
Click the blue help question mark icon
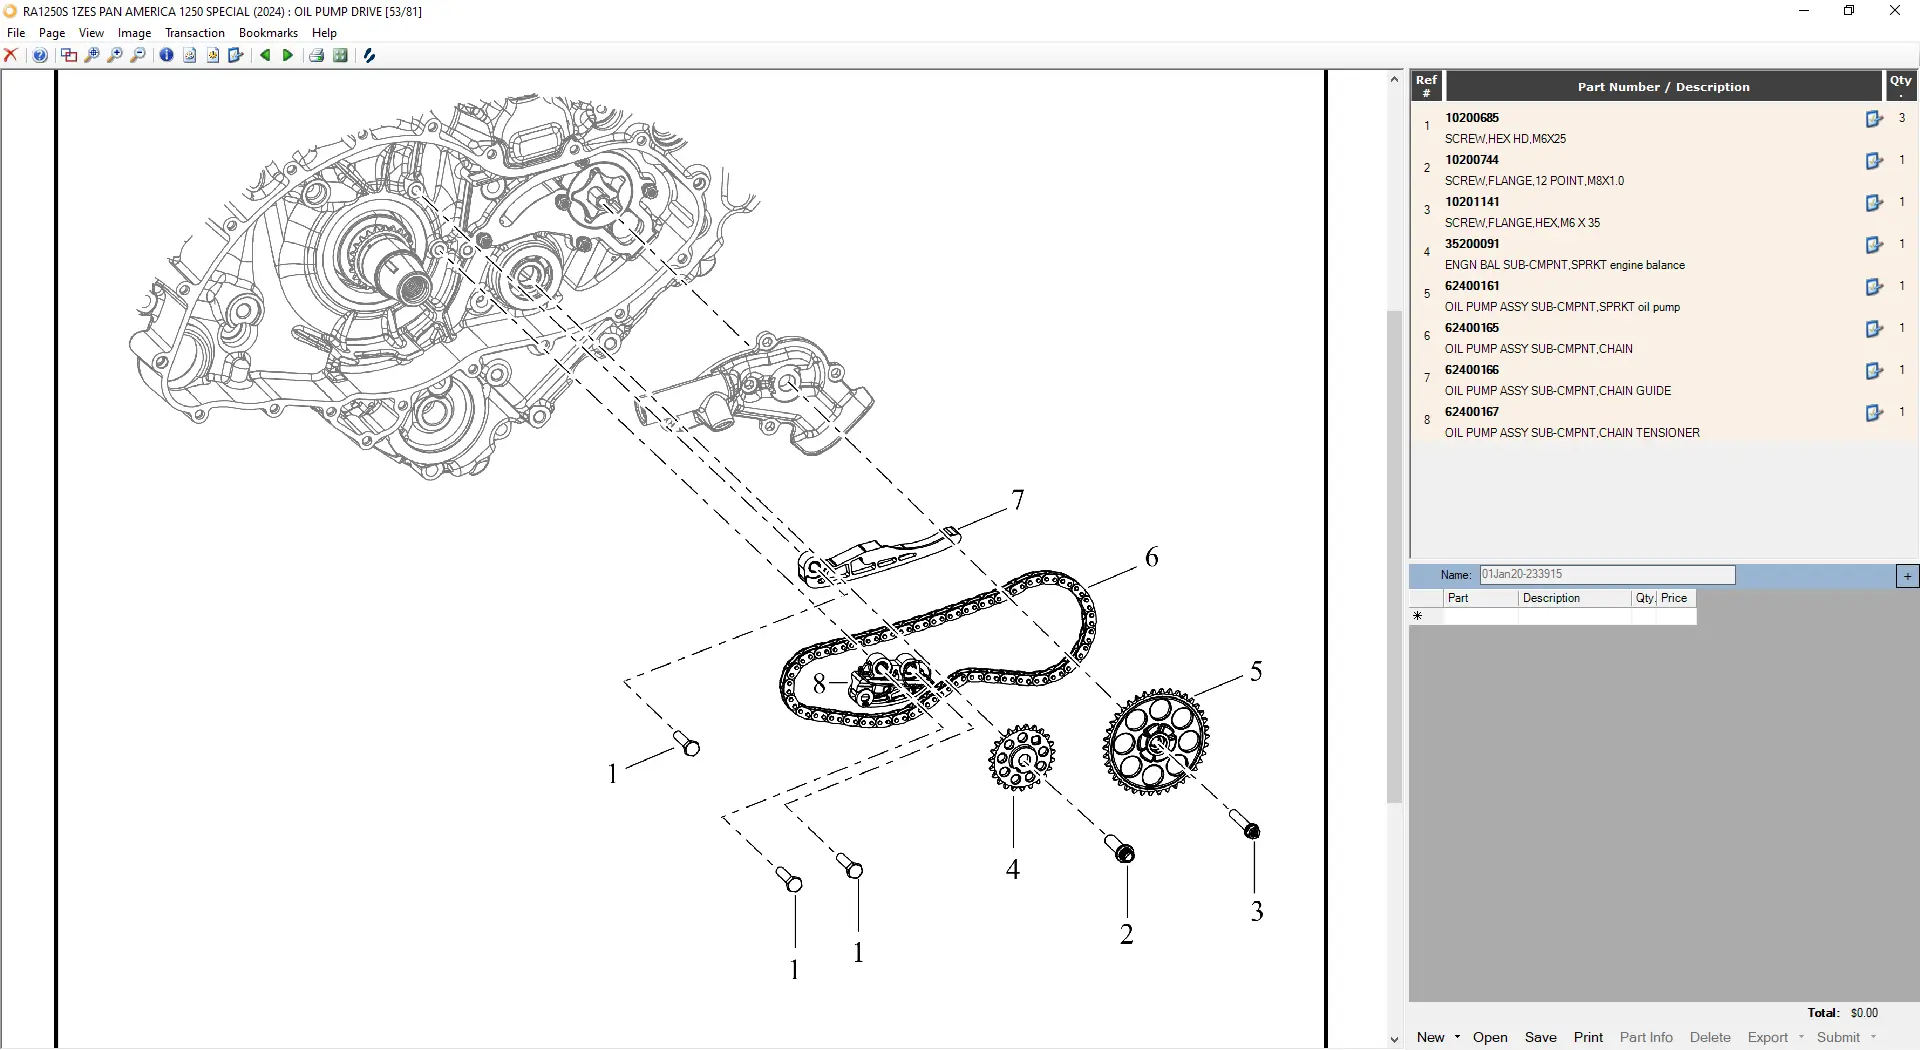coord(40,56)
